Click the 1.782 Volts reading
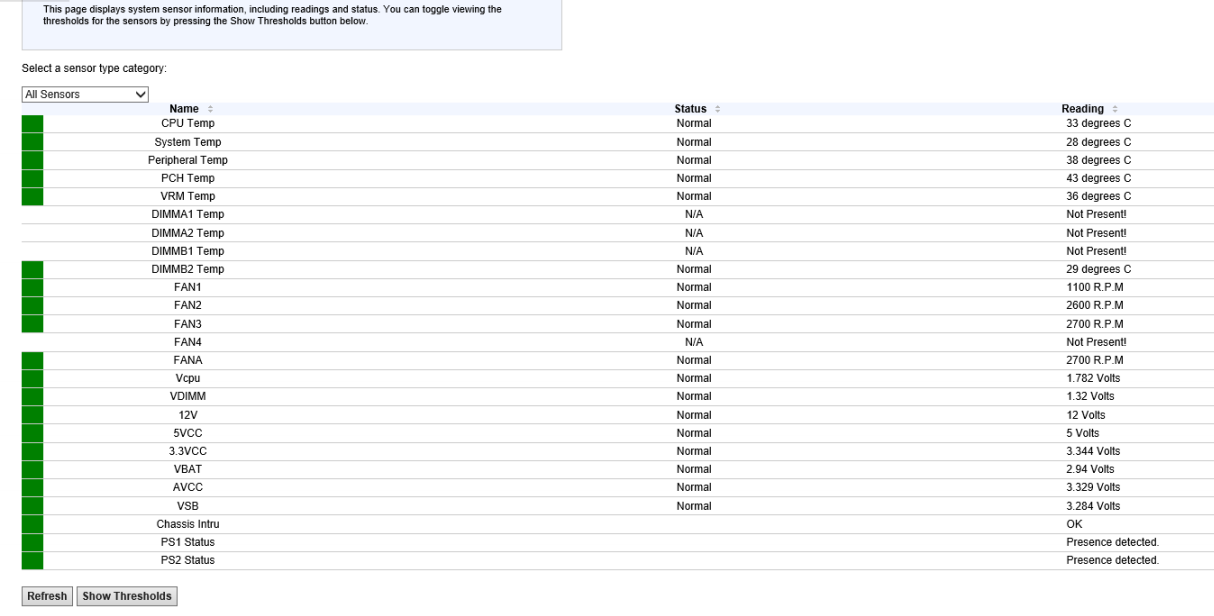Screen dimensions: 1214x616 1093,378
